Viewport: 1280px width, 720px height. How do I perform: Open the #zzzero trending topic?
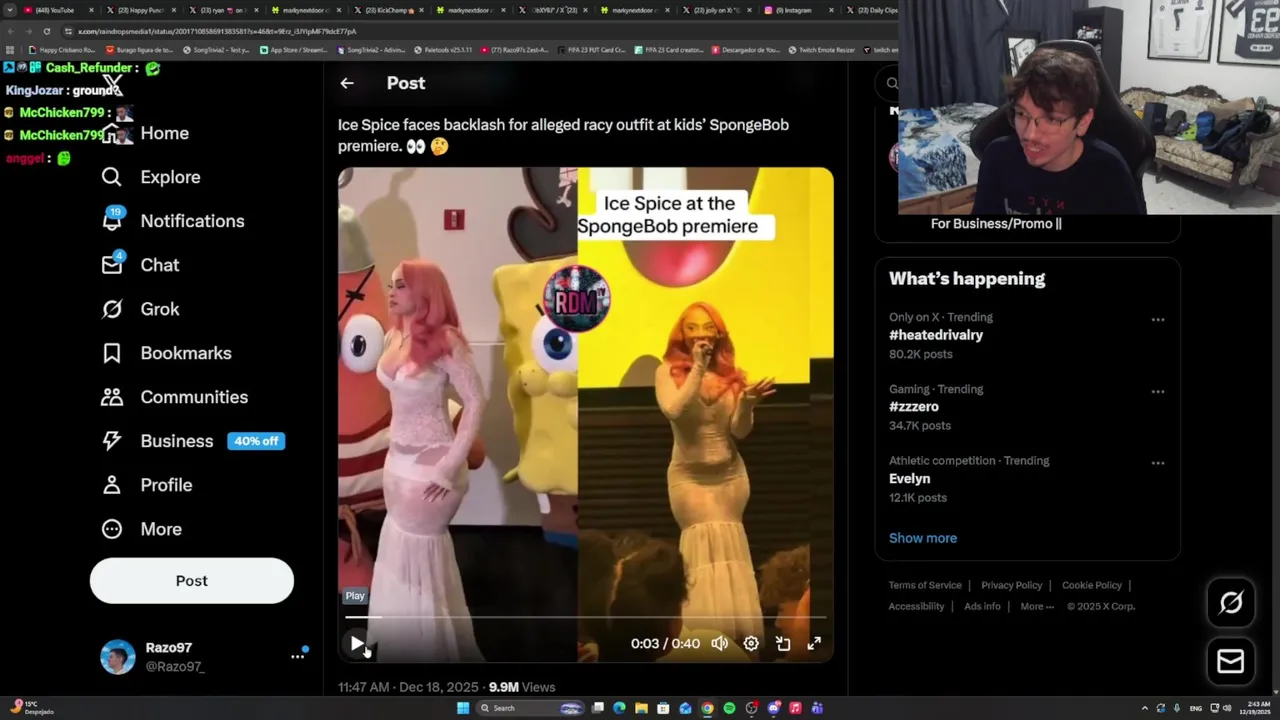tap(914, 407)
